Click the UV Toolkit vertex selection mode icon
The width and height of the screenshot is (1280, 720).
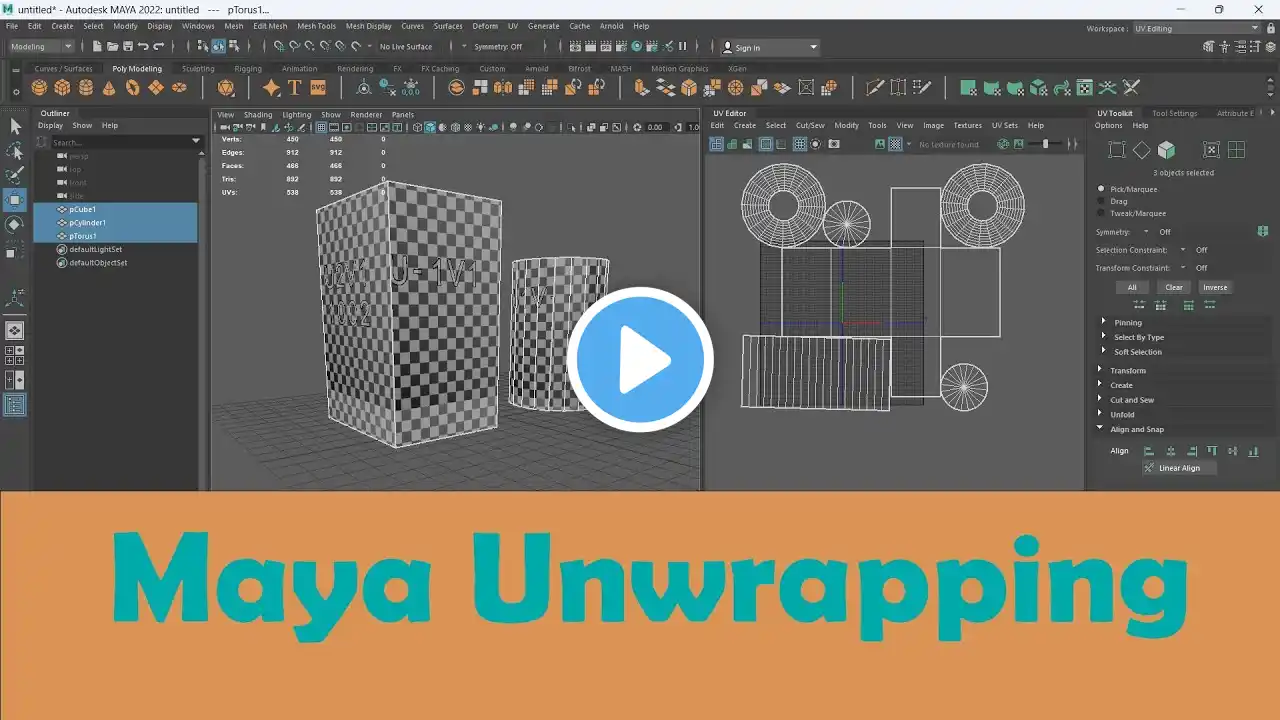click(1117, 150)
